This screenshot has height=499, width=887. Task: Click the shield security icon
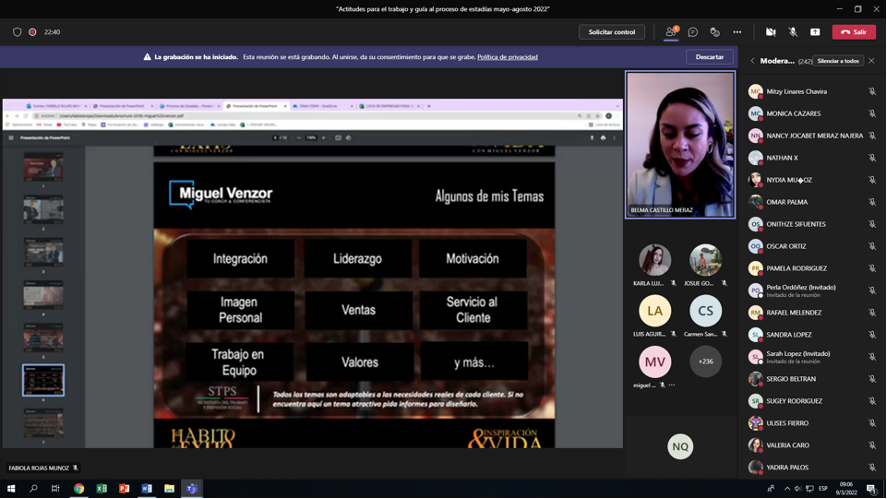pyautogui.click(x=17, y=32)
